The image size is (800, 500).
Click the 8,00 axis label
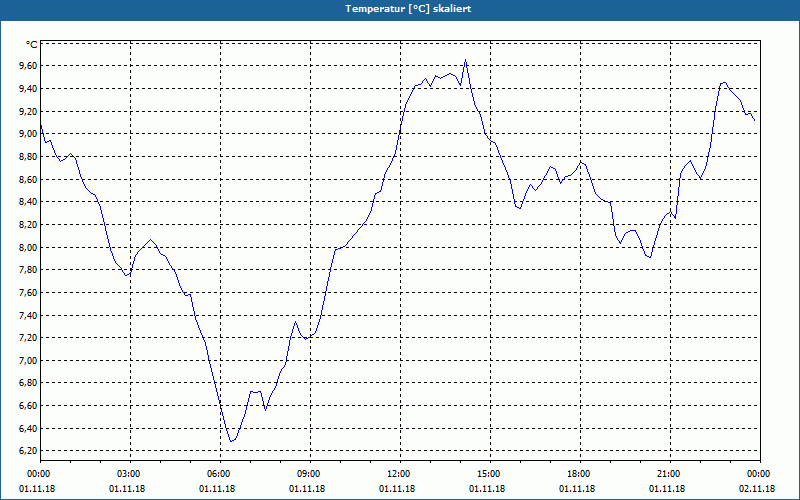(x=28, y=247)
